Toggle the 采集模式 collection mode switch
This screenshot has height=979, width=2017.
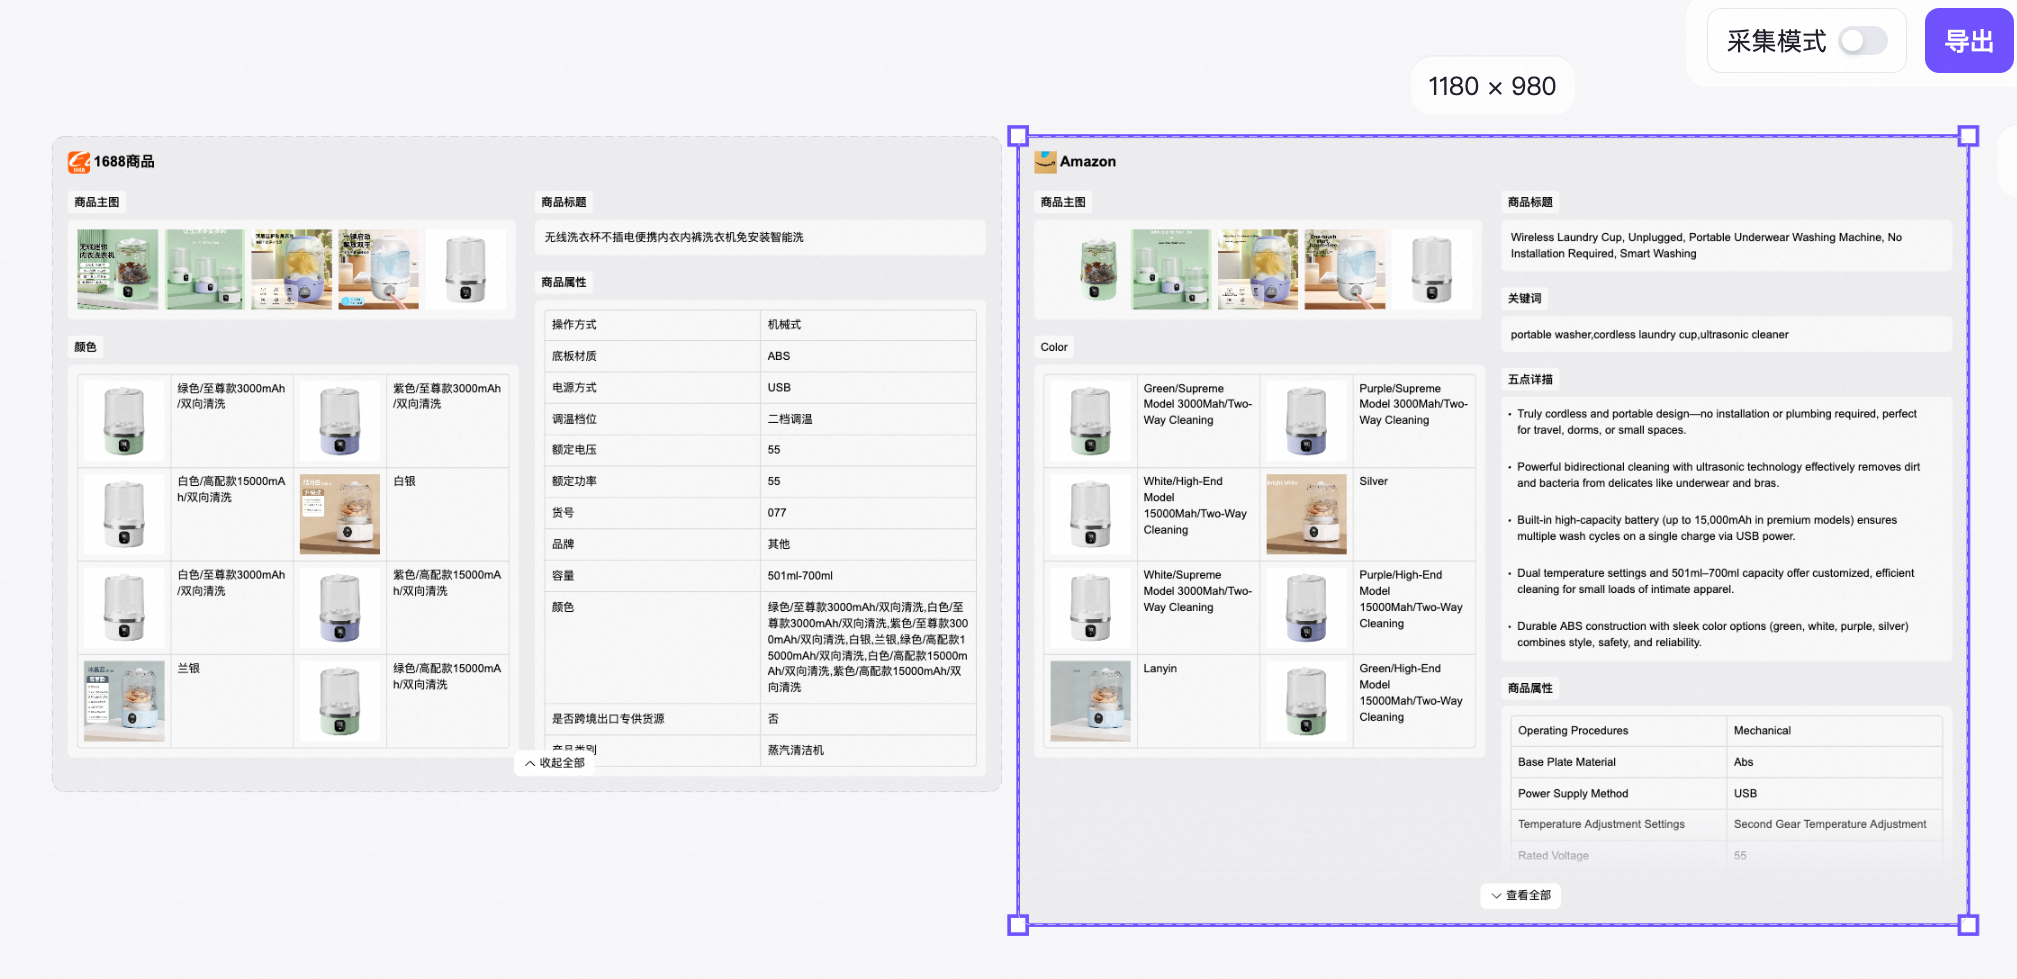point(1861,41)
